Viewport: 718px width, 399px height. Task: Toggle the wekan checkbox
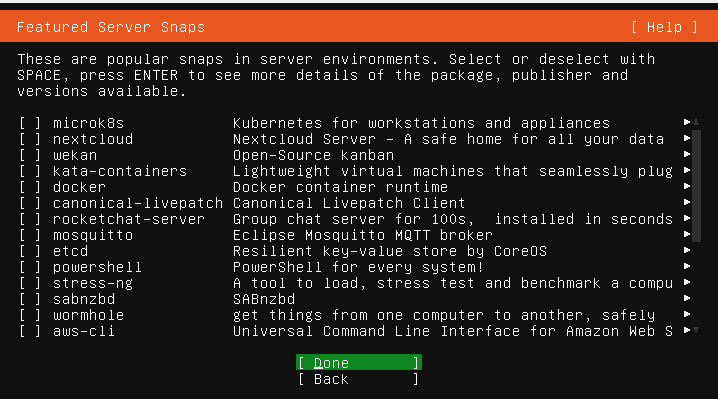point(30,155)
